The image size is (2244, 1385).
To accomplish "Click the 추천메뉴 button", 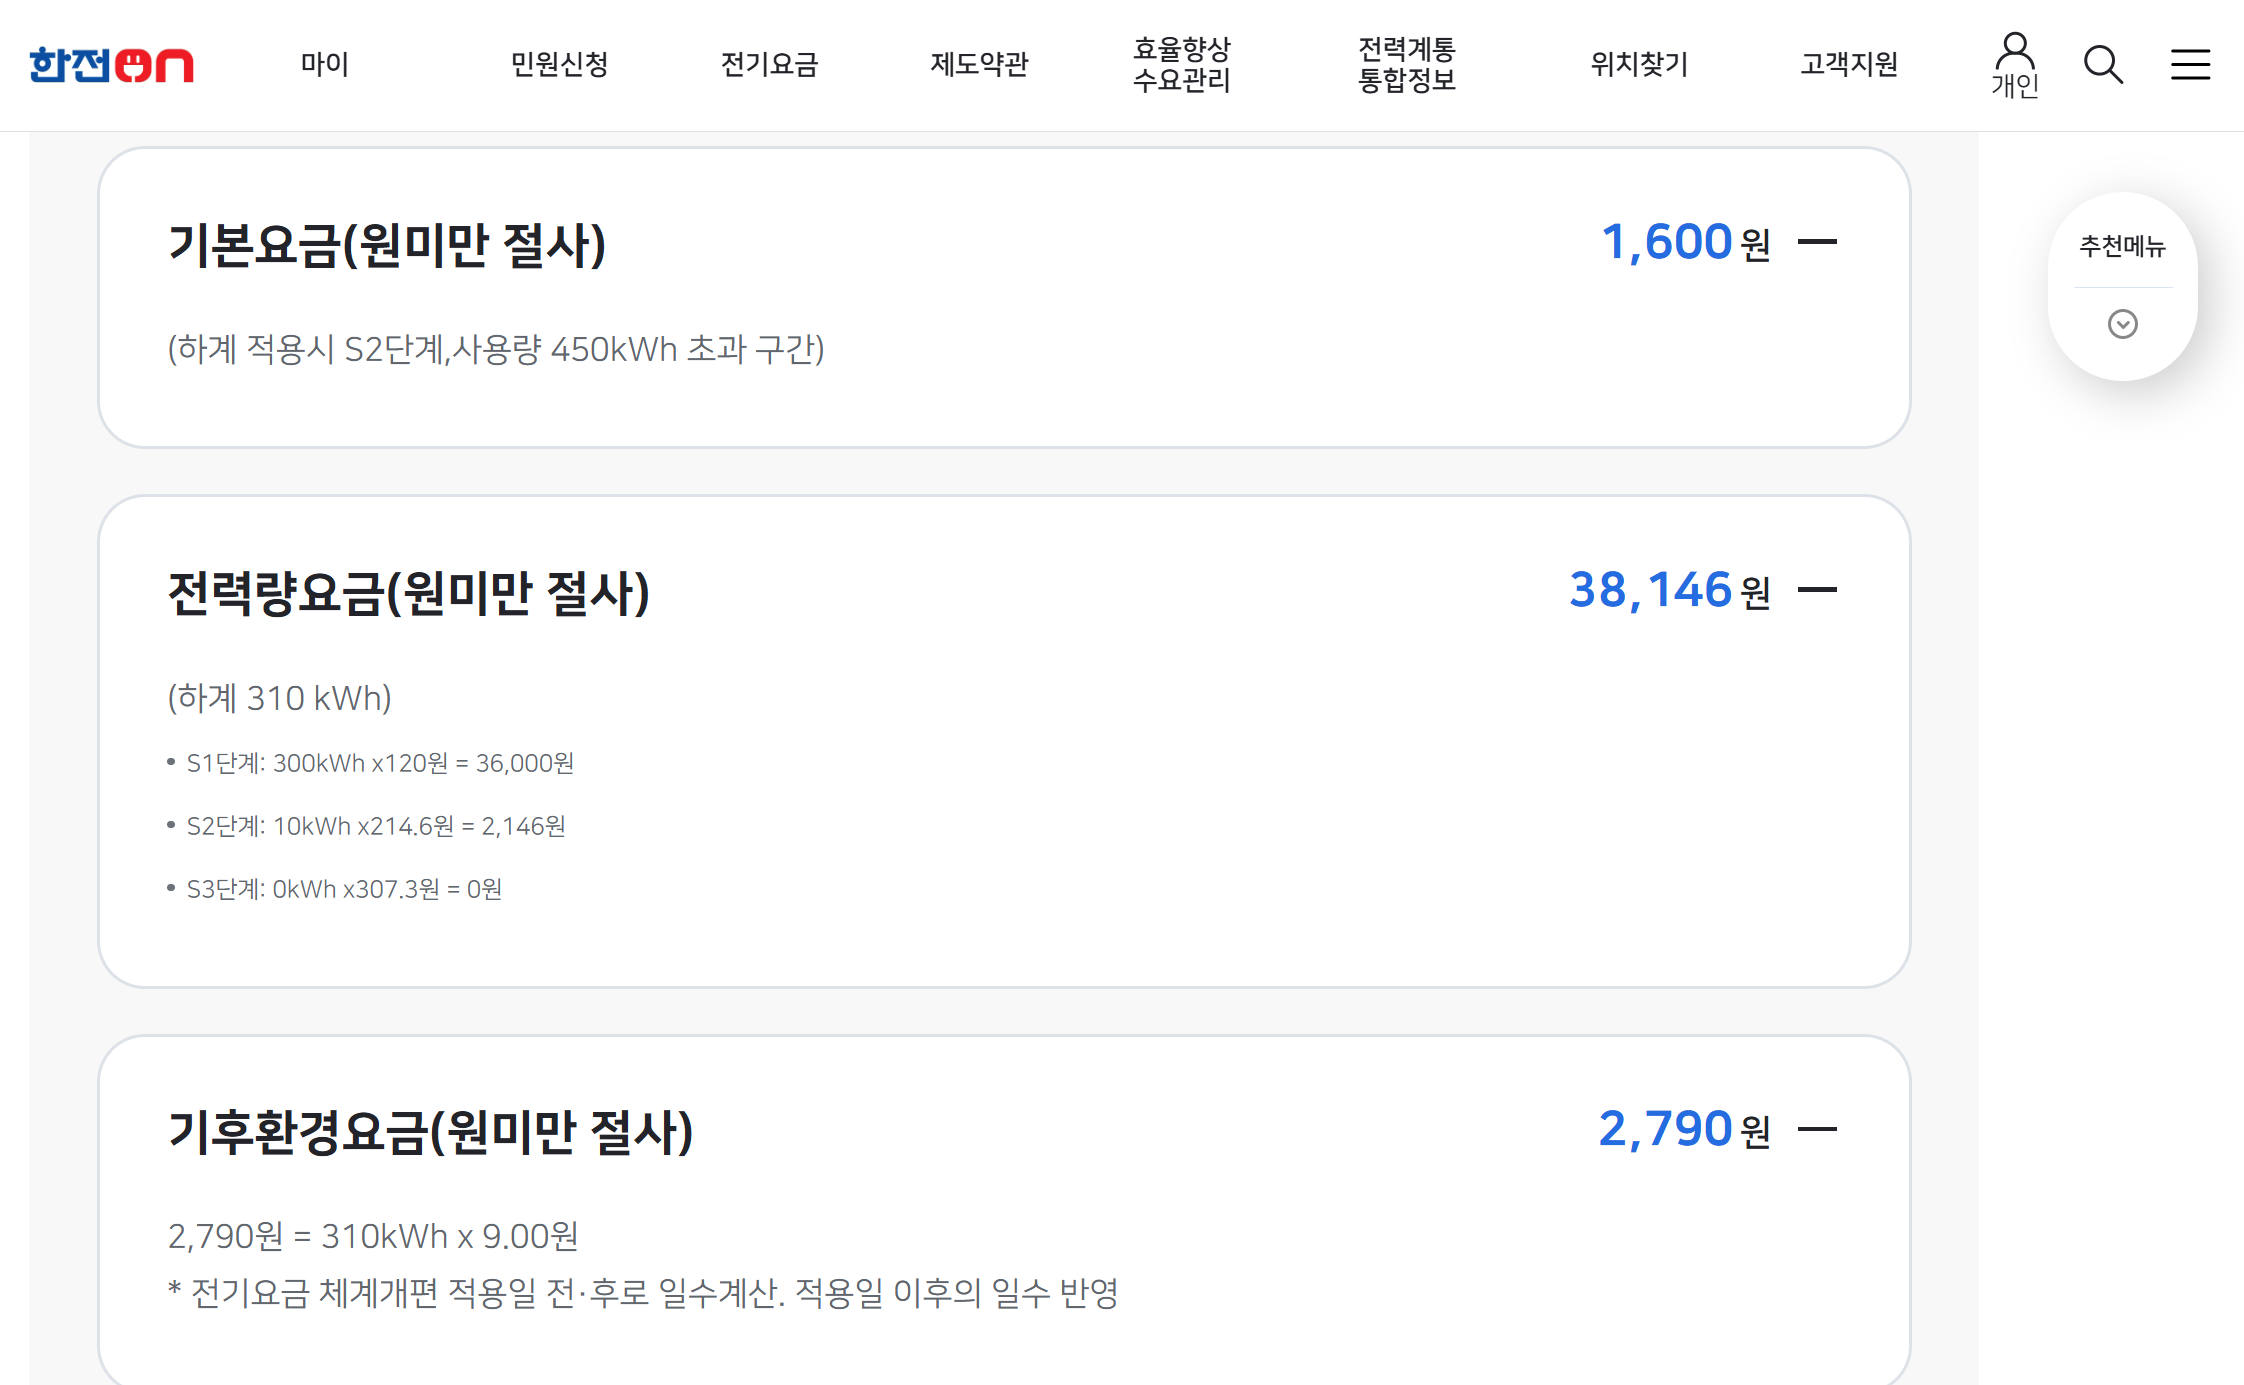I will [x=2122, y=247].
